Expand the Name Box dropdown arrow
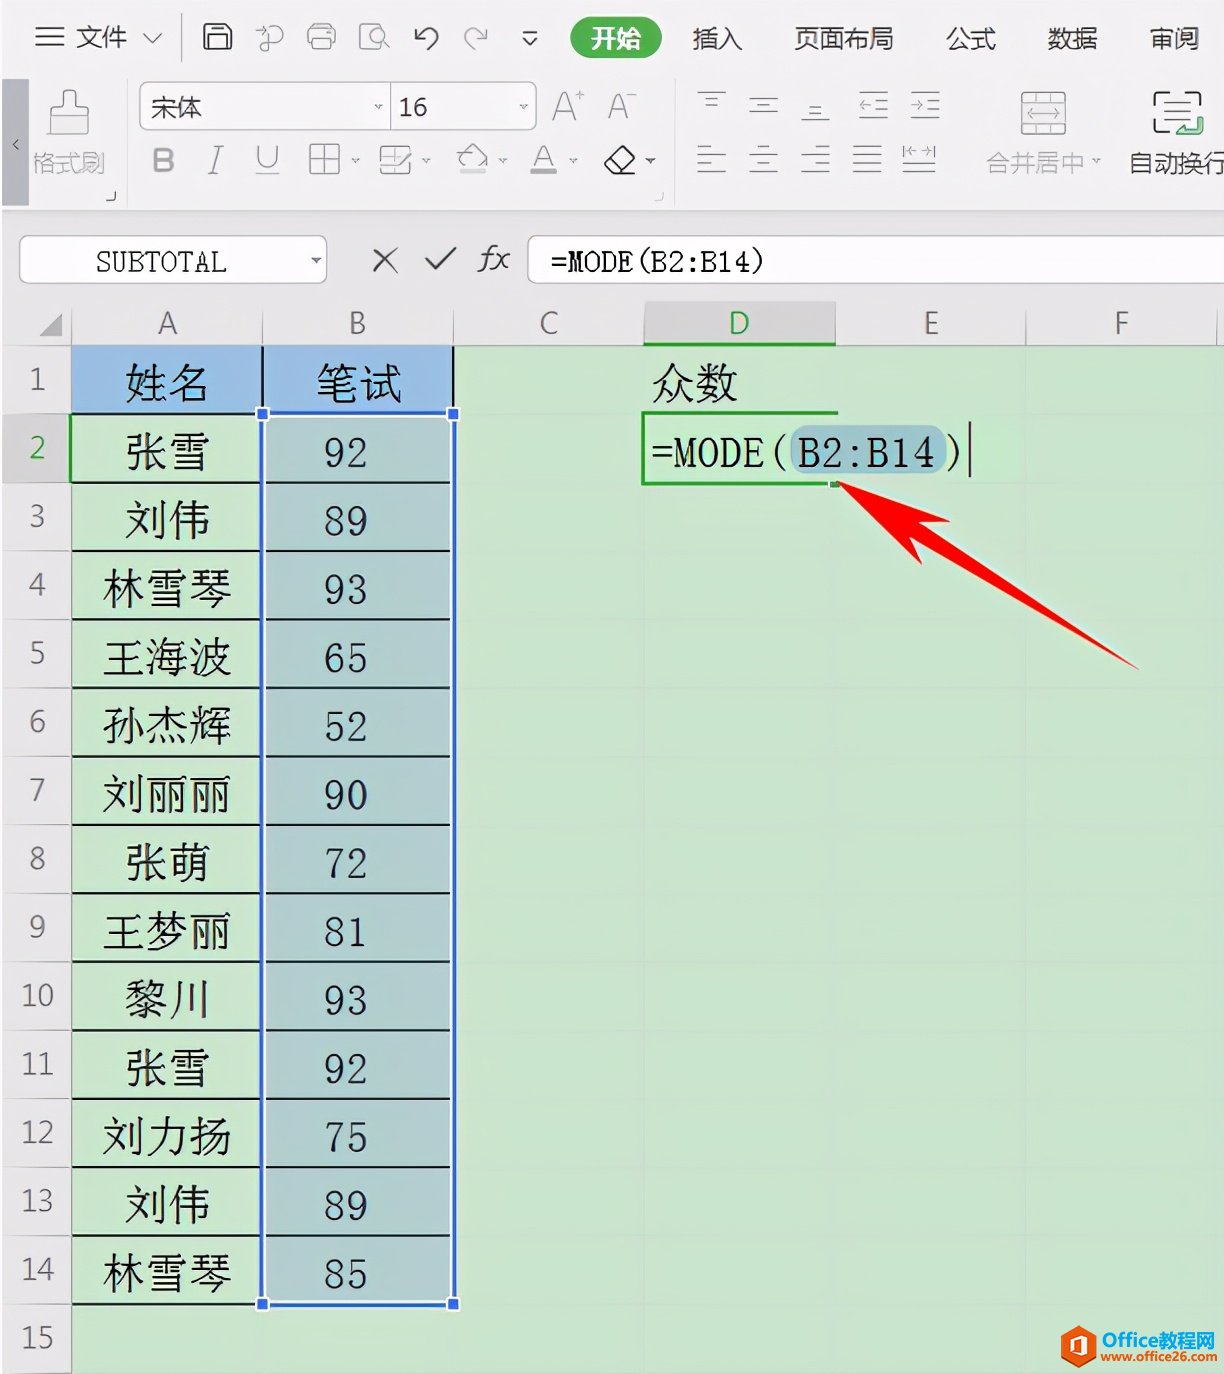The height and width of the screenshot is (1374, 1224). (x=316, y=261)
